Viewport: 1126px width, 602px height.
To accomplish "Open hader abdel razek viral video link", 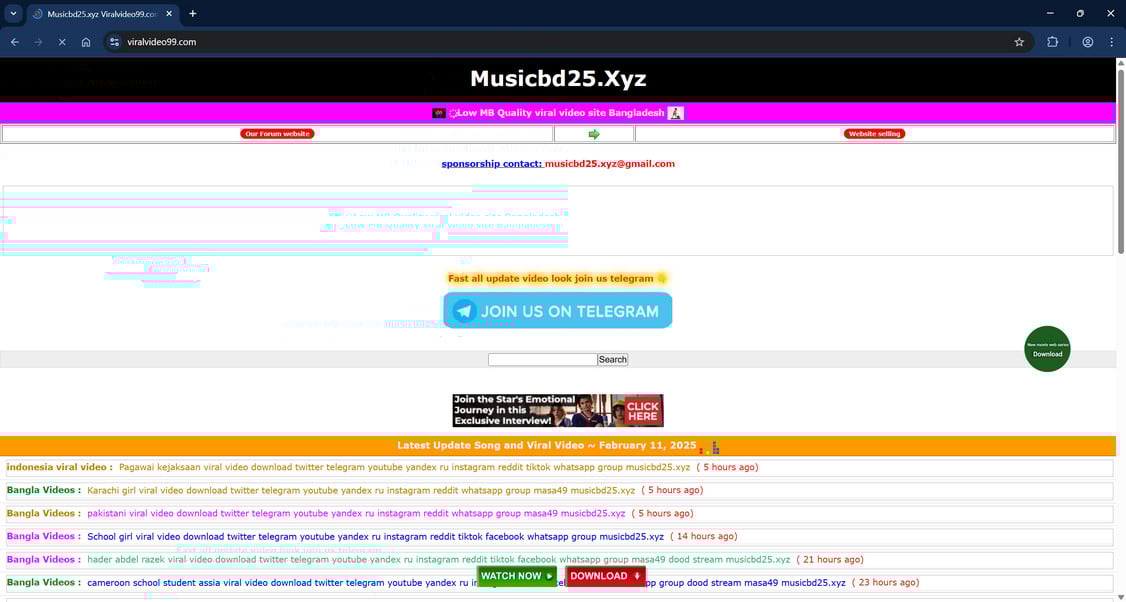I will point(439,560).
